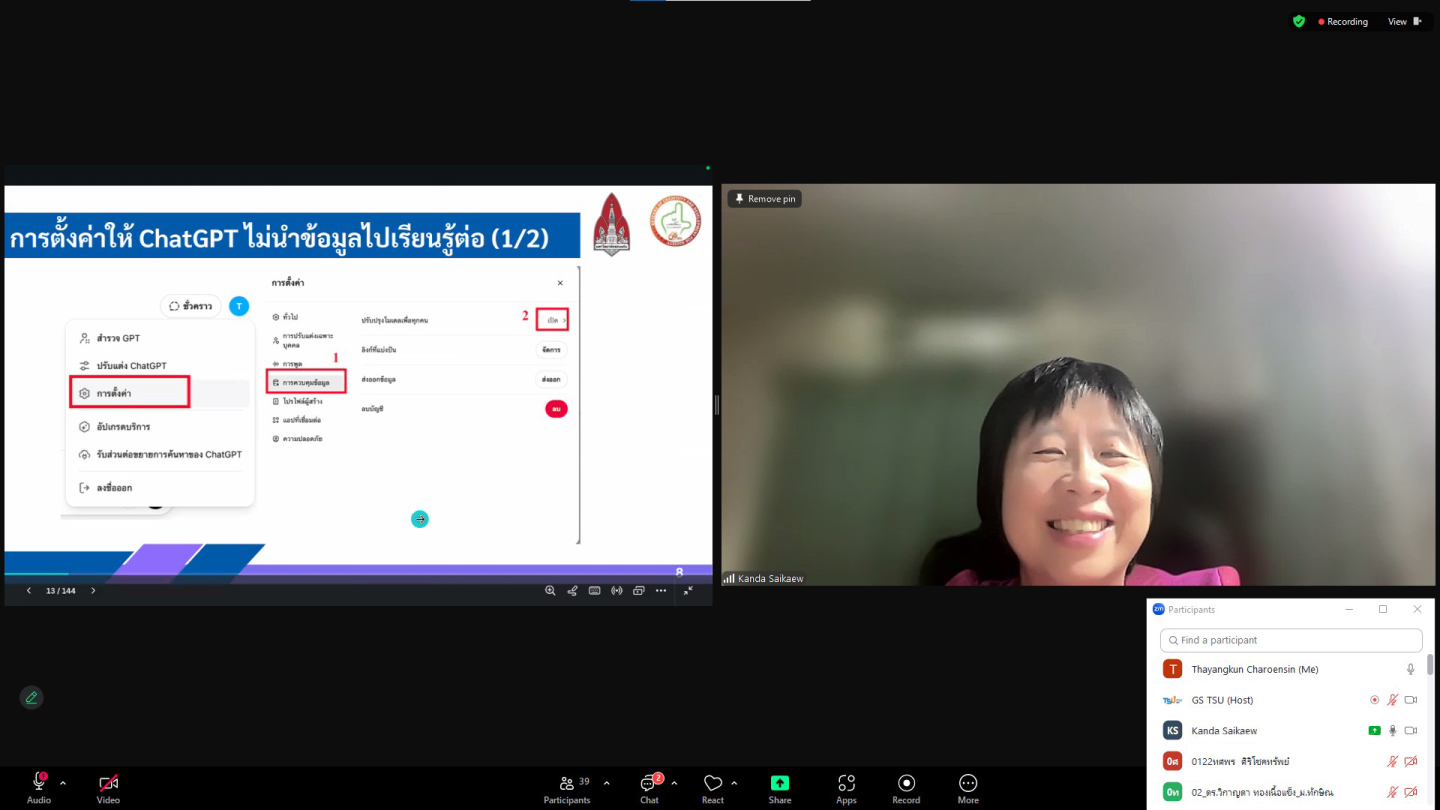Open the More options button
Viewport: 1440px width, 810px height.
[968, 787]
